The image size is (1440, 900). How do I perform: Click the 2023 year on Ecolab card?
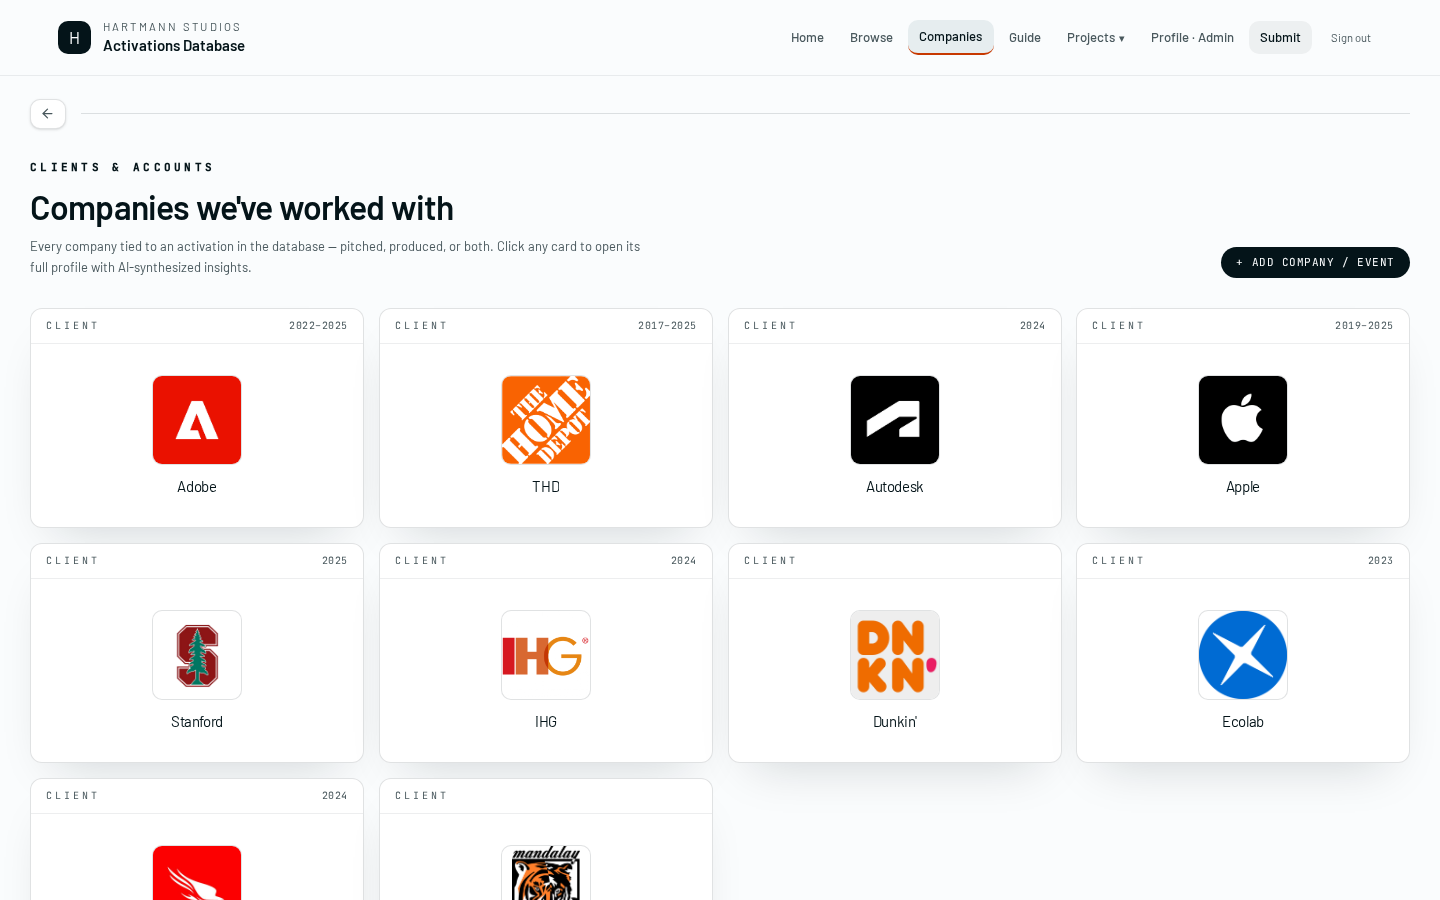[1380, 561]
